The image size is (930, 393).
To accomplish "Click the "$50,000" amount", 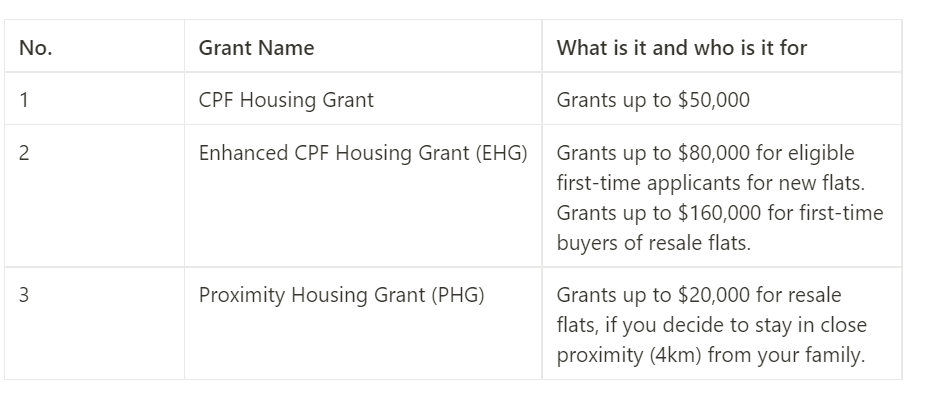I will click(714, 100).
